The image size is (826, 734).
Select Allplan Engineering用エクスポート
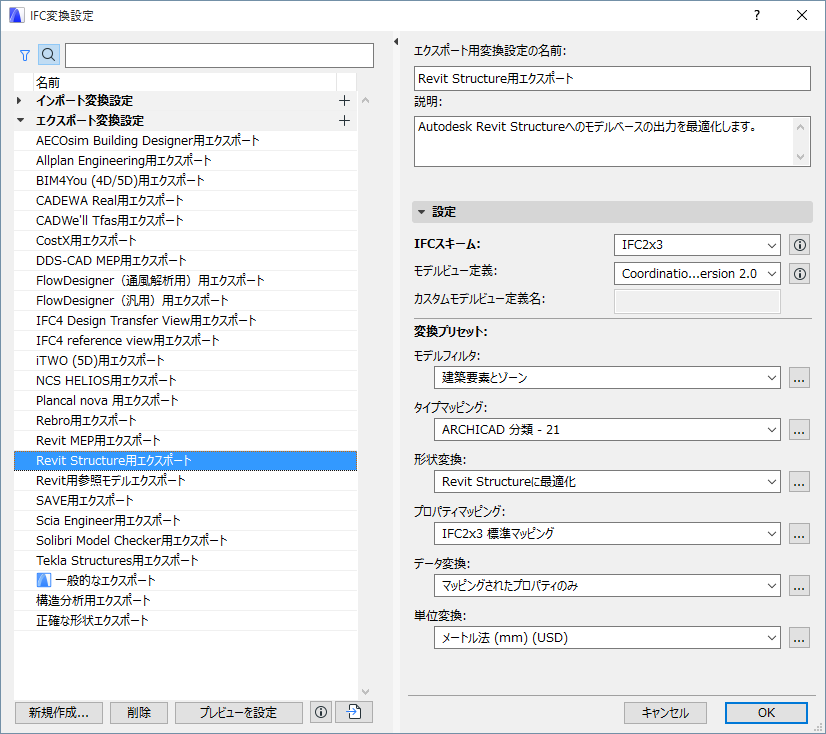185,161
